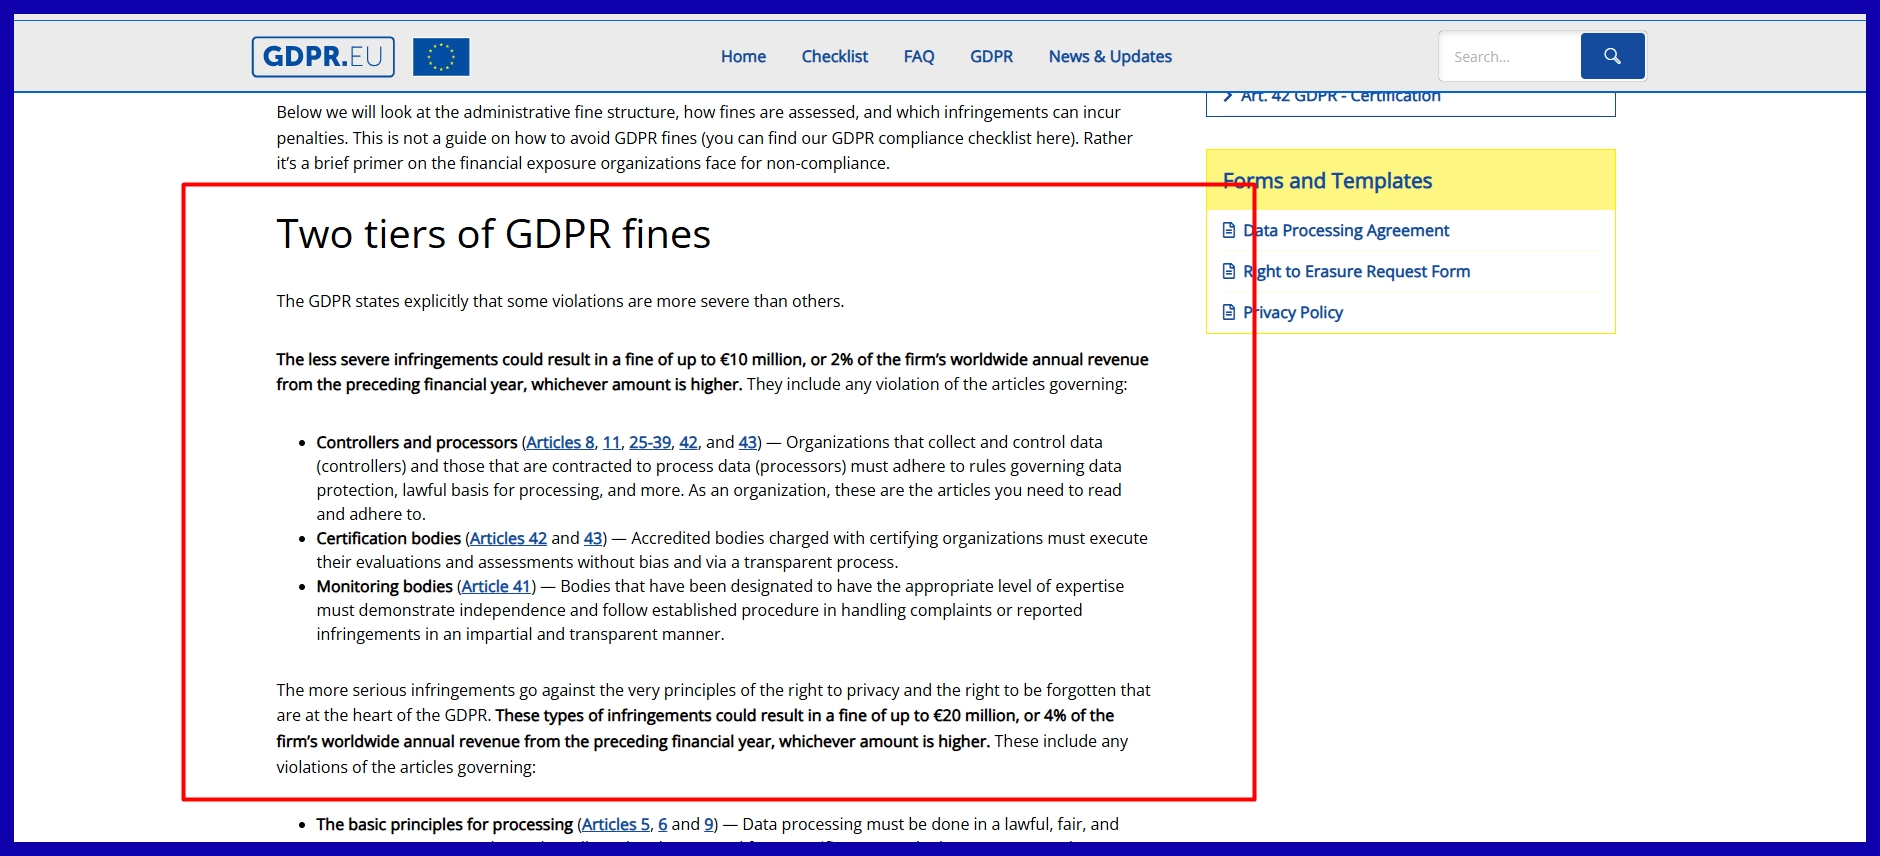This screenshot has height=856, width=1880.
Task: Follow the Articles 25-39 link
Action: (649, 442)
